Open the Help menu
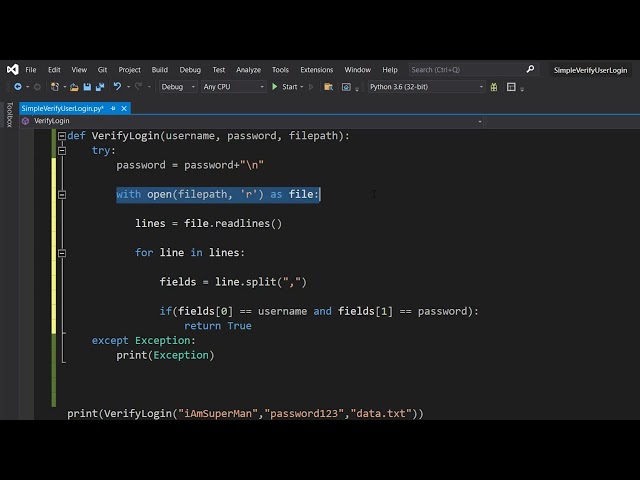 click(x=389, y=70)
